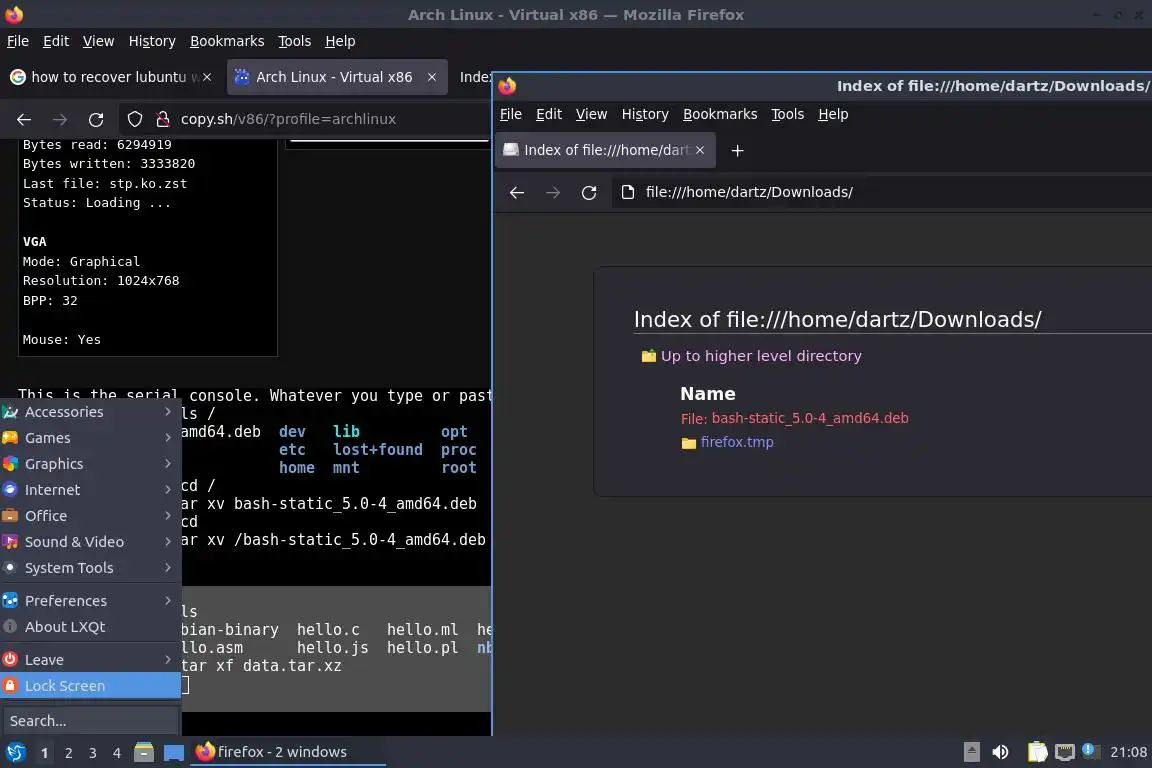Expand the Sound & Video submenu arrow
This screenshot has height=768, width=1152.
168,542
